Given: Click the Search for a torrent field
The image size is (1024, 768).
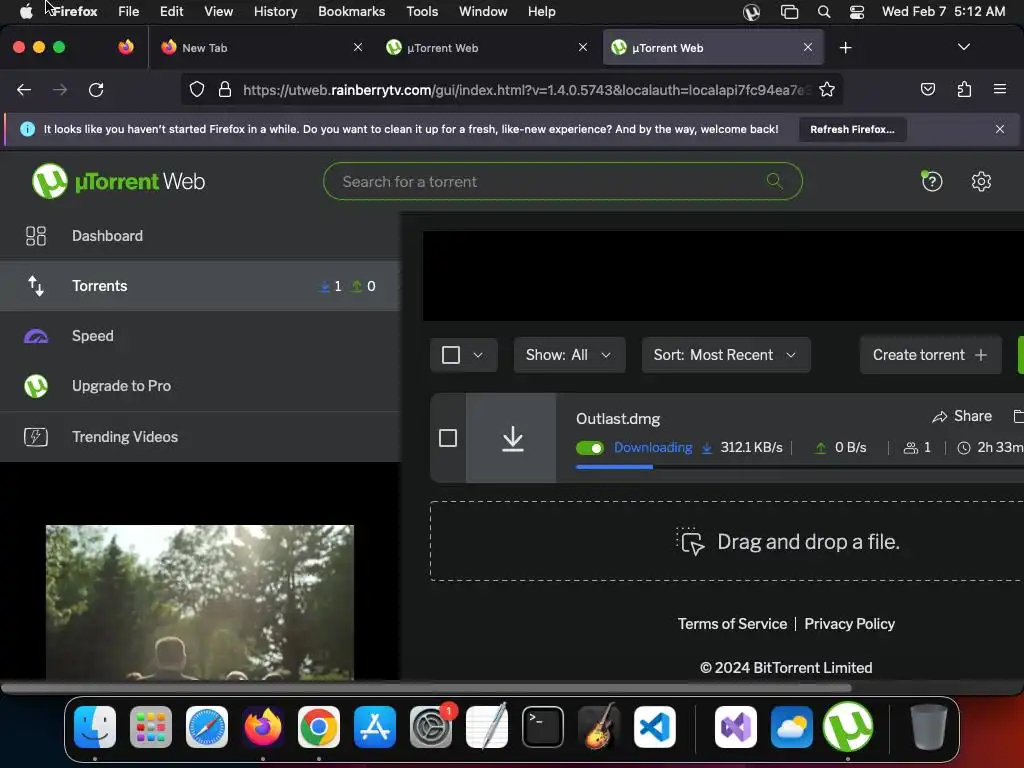Looking at the screenshot, I should coord(562,182).
